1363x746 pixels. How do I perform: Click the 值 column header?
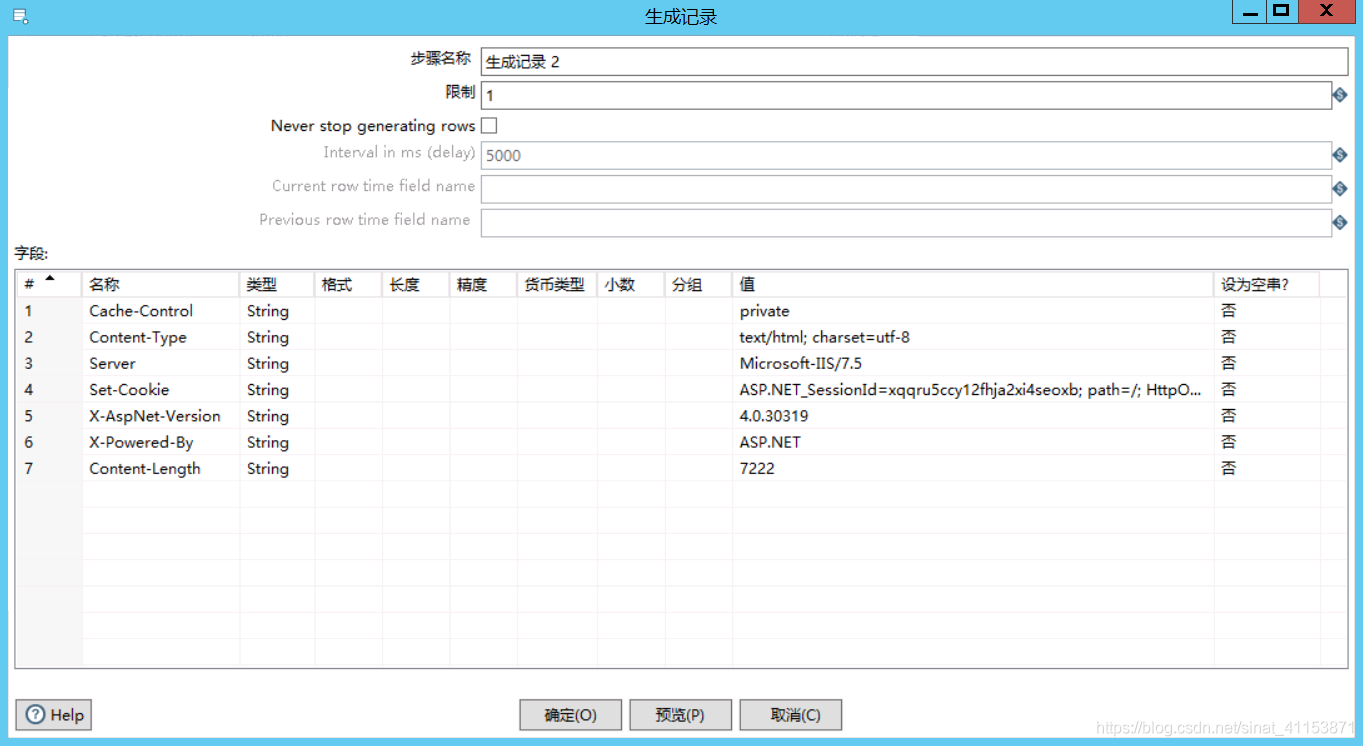click(973, 284)
